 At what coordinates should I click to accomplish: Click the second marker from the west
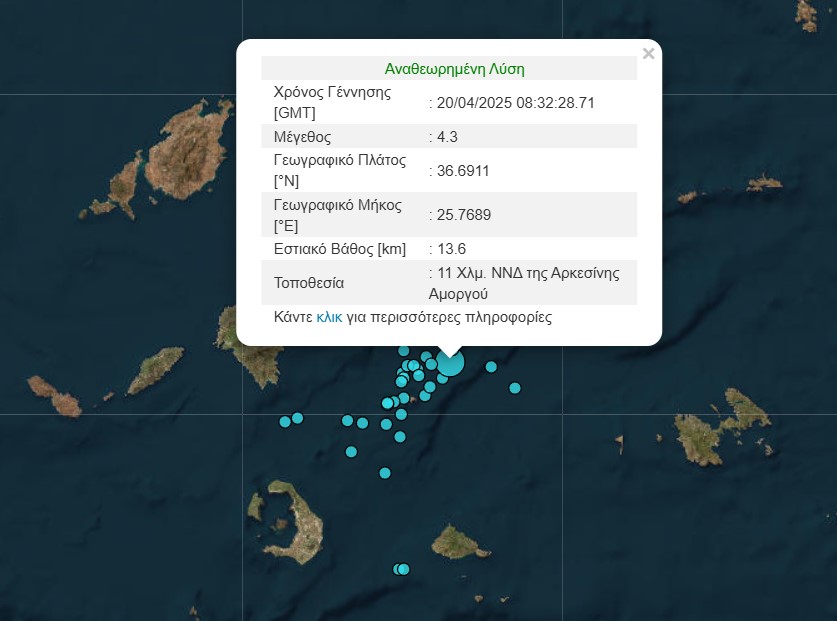[297, 418]
